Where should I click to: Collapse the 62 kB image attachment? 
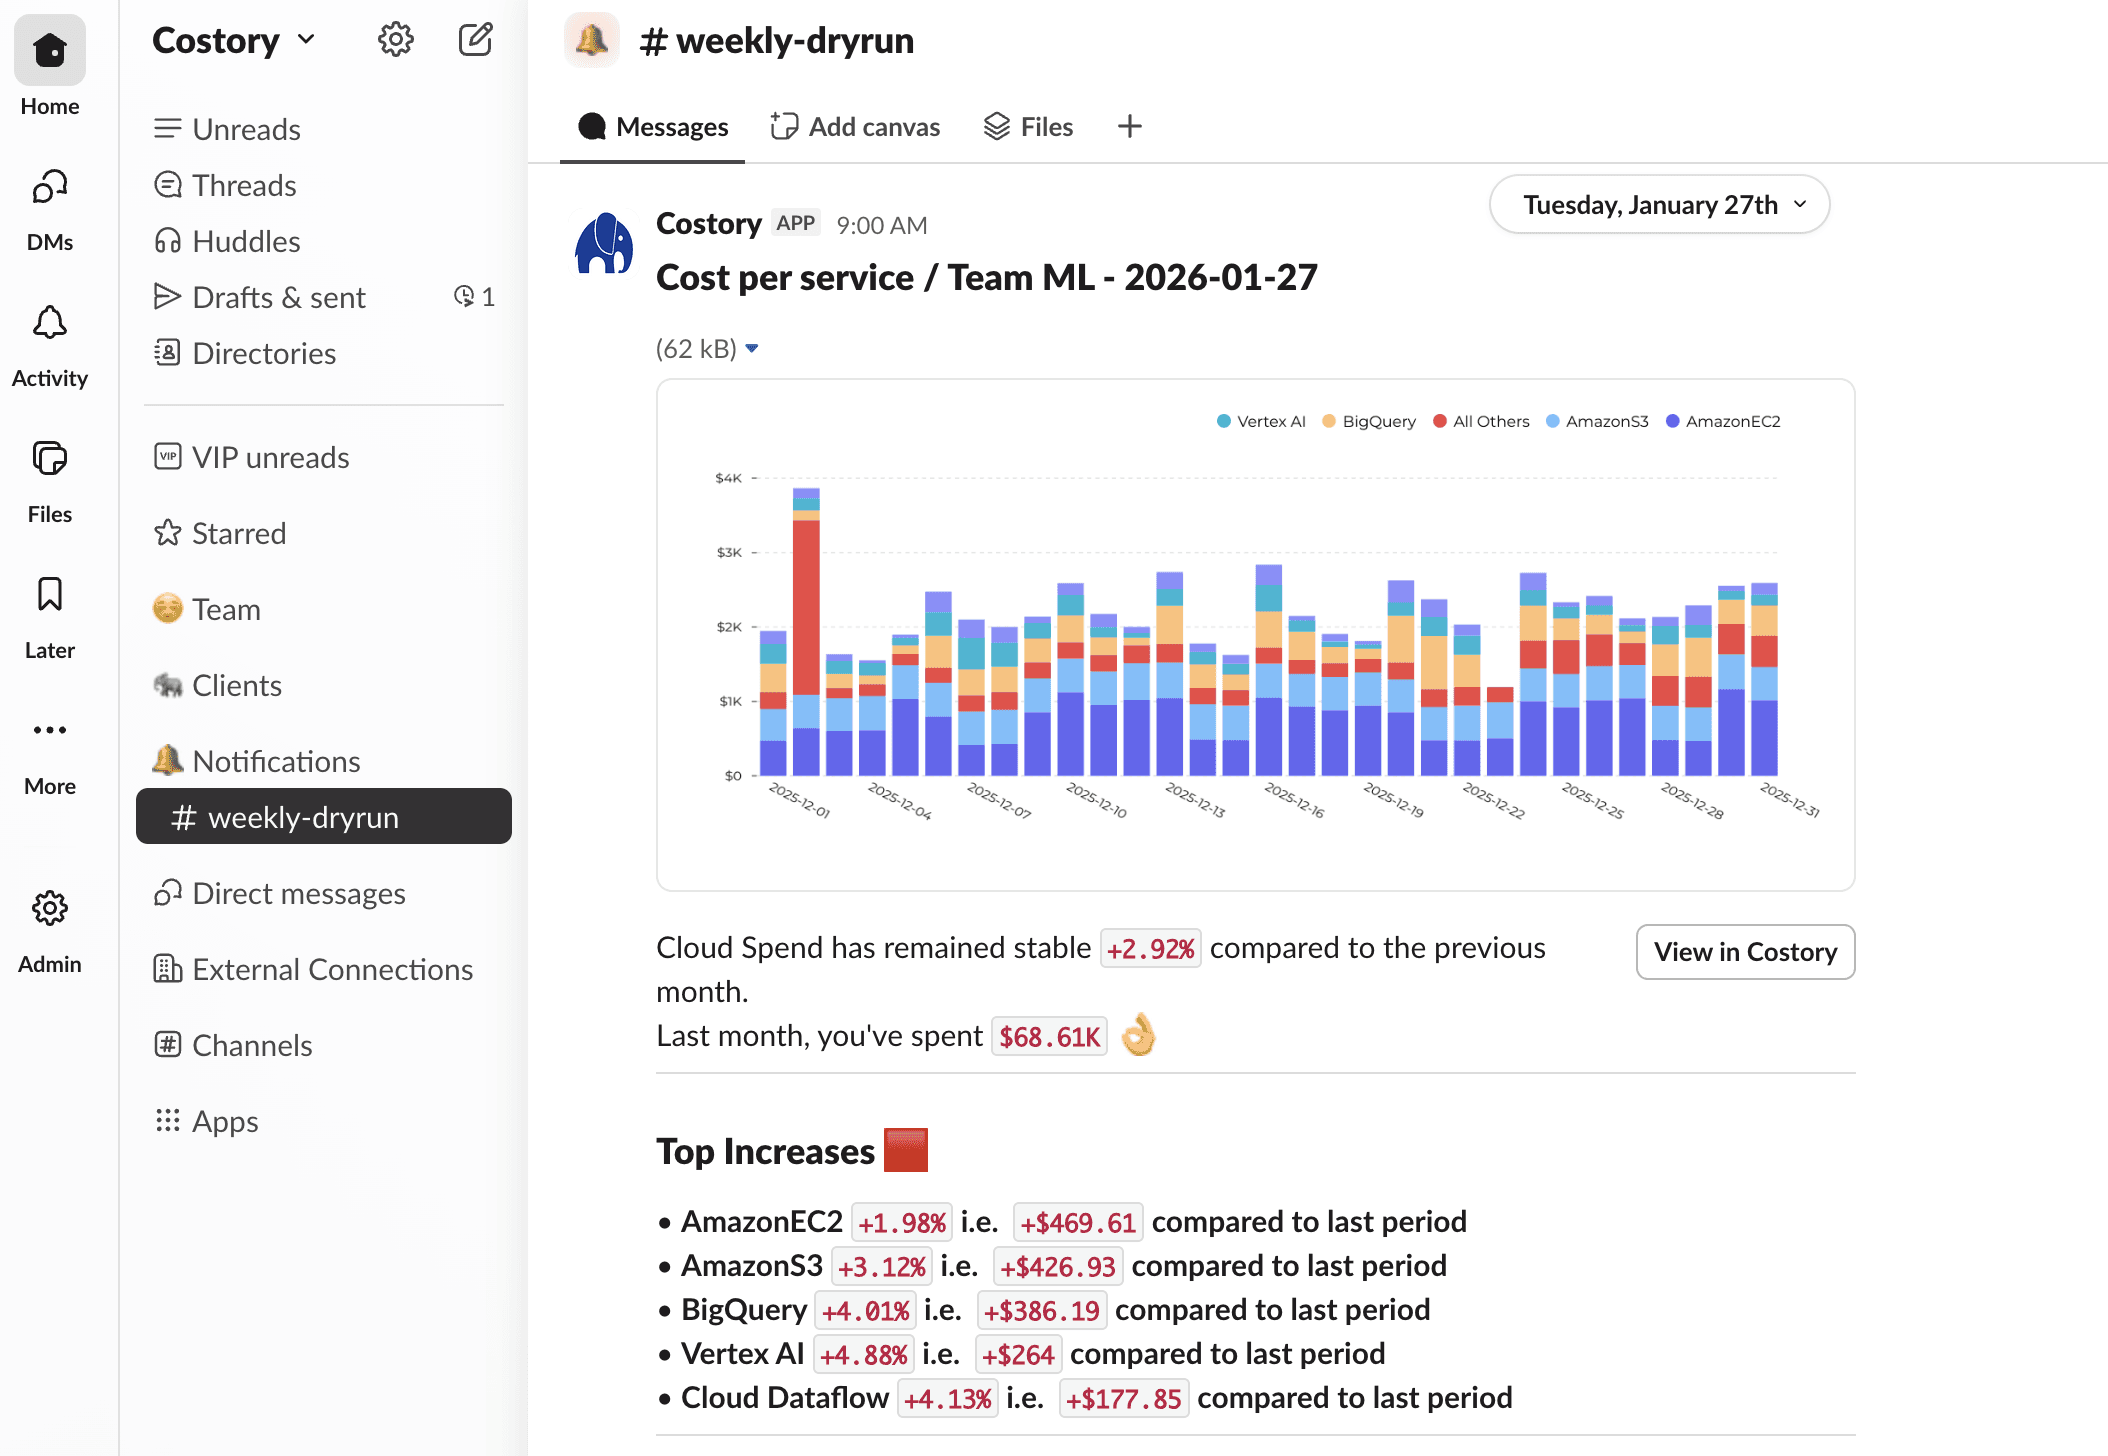pyautogui.click(x=752, y=349)
